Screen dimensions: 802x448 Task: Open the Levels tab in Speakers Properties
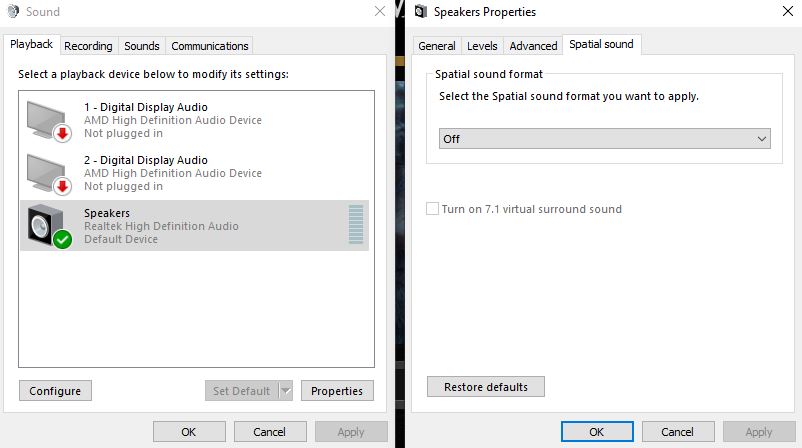point(482,46)
